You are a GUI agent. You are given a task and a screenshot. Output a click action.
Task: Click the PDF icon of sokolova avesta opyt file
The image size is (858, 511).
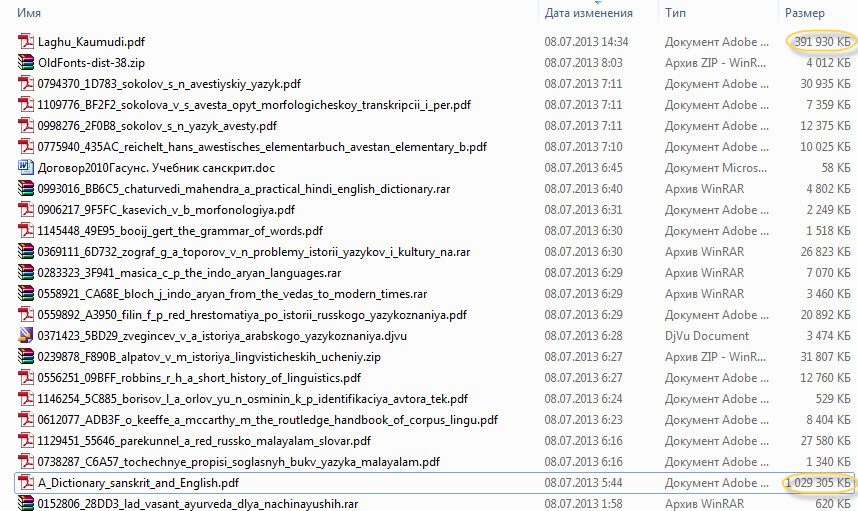tap(26, 104)
